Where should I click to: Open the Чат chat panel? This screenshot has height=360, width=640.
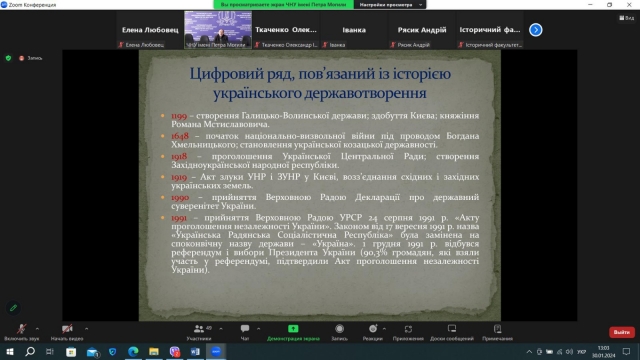tap(245, 332)
